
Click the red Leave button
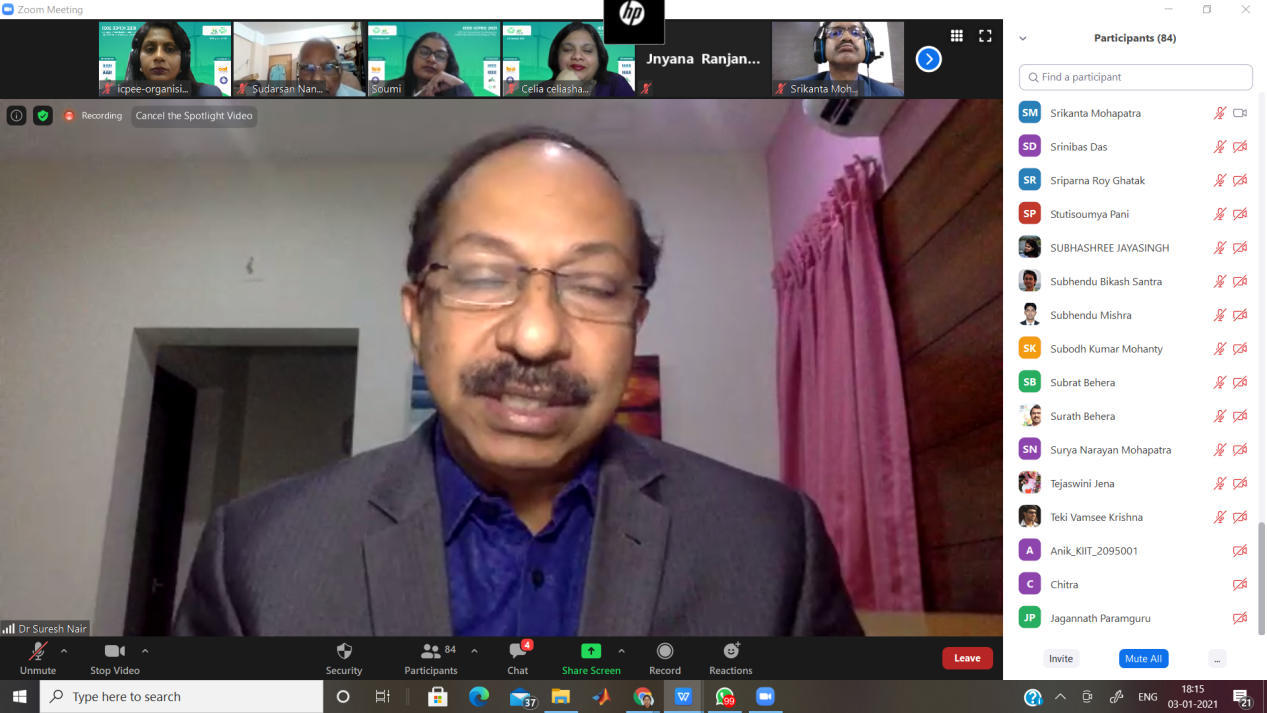click(967, 658)
